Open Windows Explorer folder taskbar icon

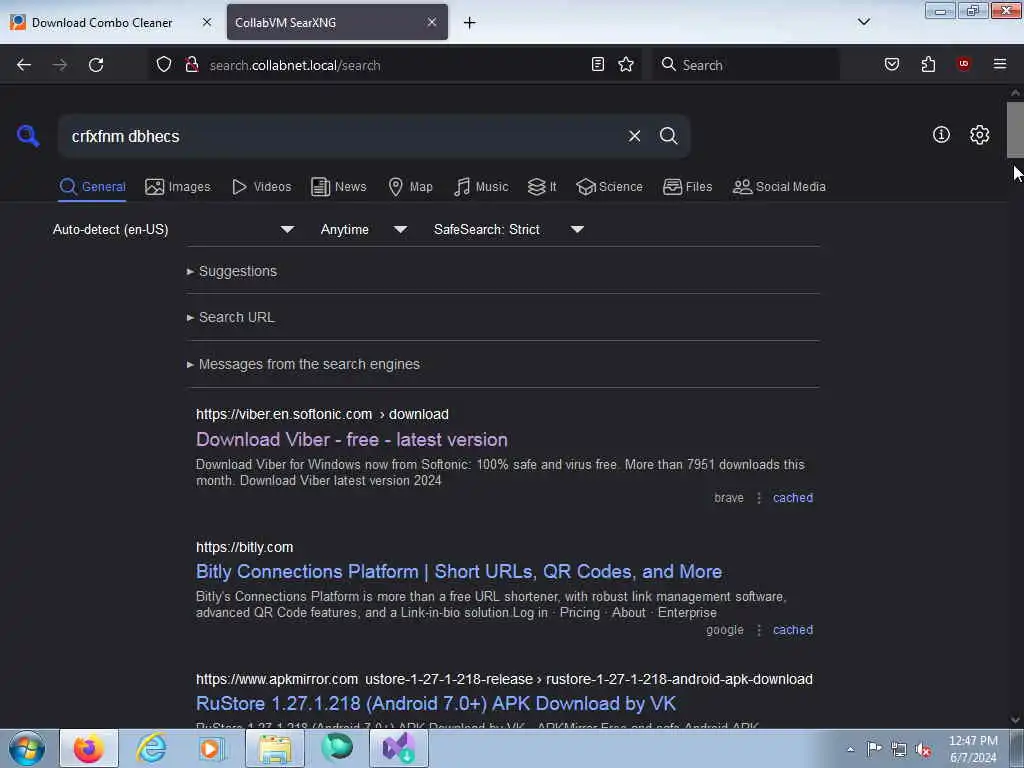[x=275, y=748]
